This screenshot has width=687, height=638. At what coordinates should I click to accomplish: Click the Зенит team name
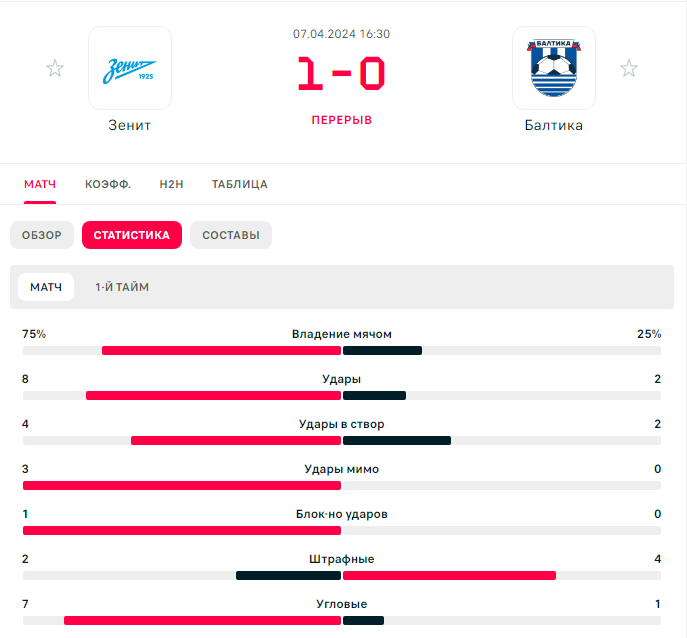pos(130,125)
